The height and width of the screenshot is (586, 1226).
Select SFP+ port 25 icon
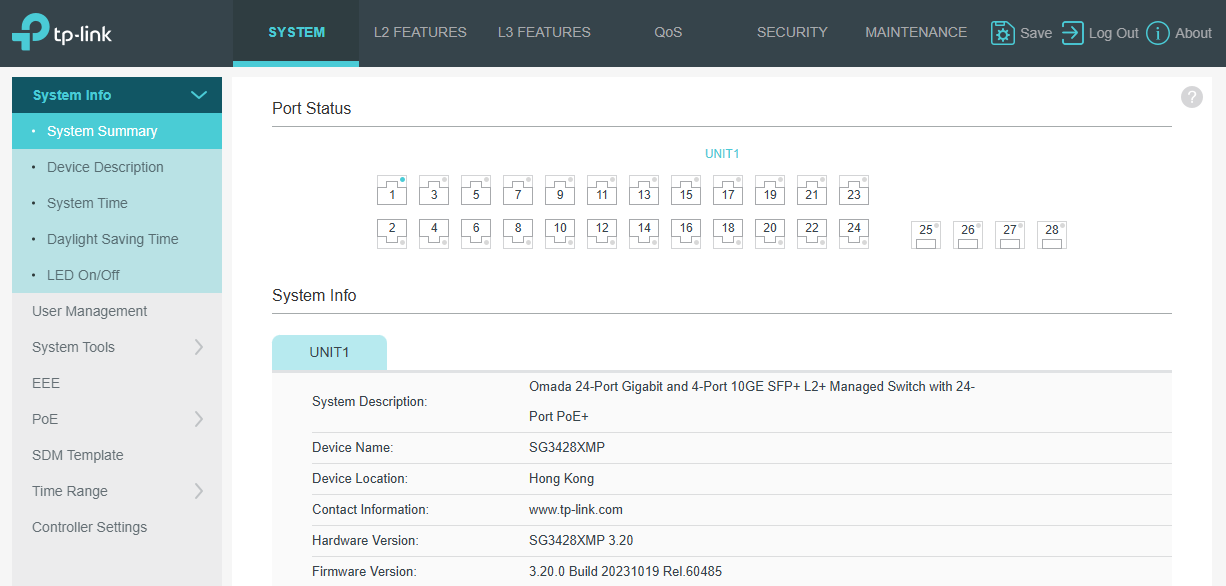click(x=926, y=235)
